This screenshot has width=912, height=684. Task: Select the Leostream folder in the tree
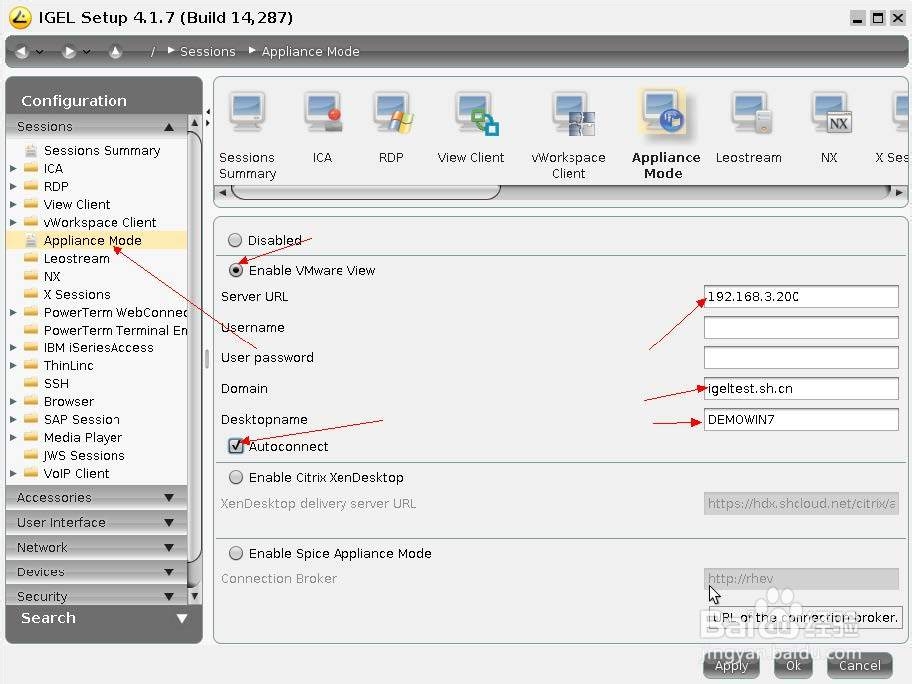point(76,259)
